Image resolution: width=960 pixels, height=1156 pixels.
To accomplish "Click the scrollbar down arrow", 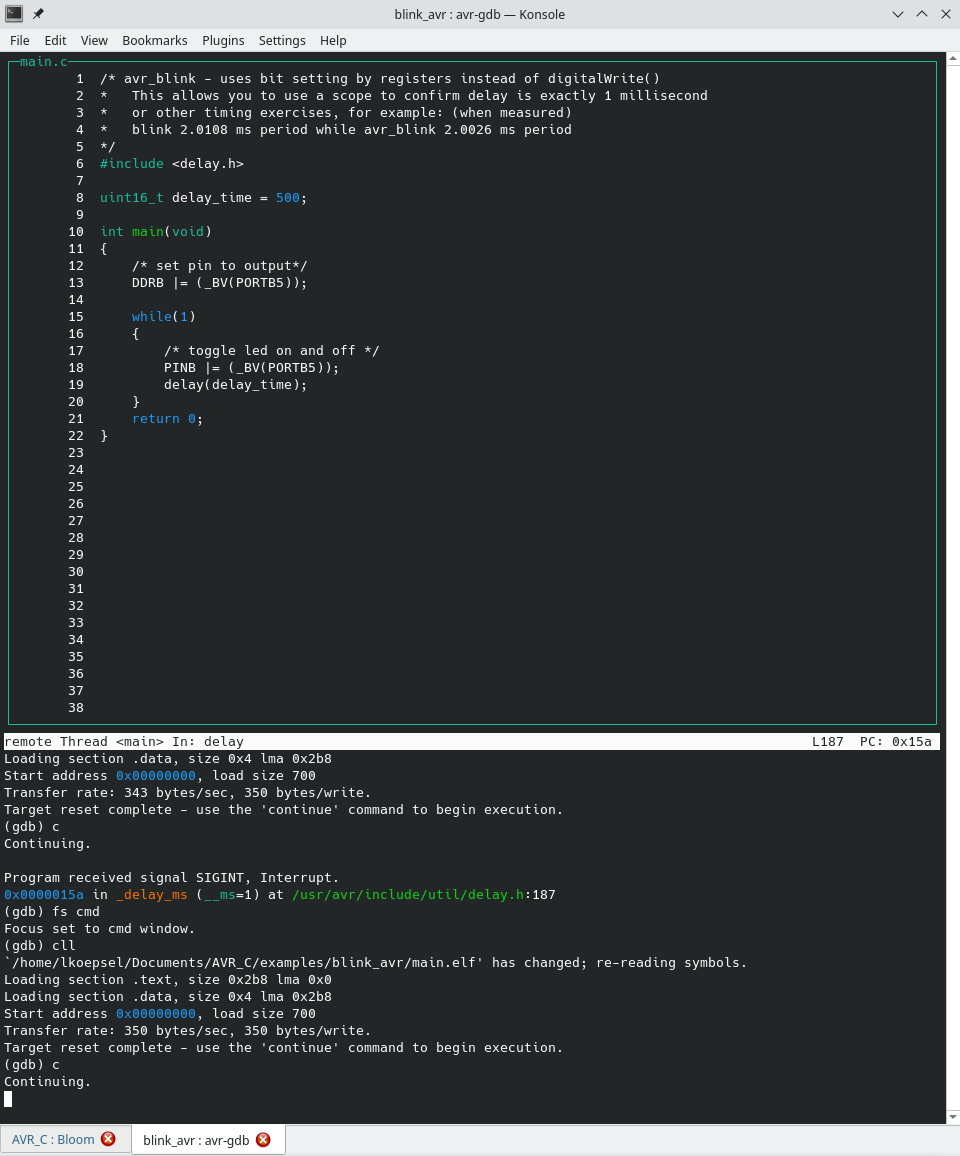I will tap(953, 1118).
